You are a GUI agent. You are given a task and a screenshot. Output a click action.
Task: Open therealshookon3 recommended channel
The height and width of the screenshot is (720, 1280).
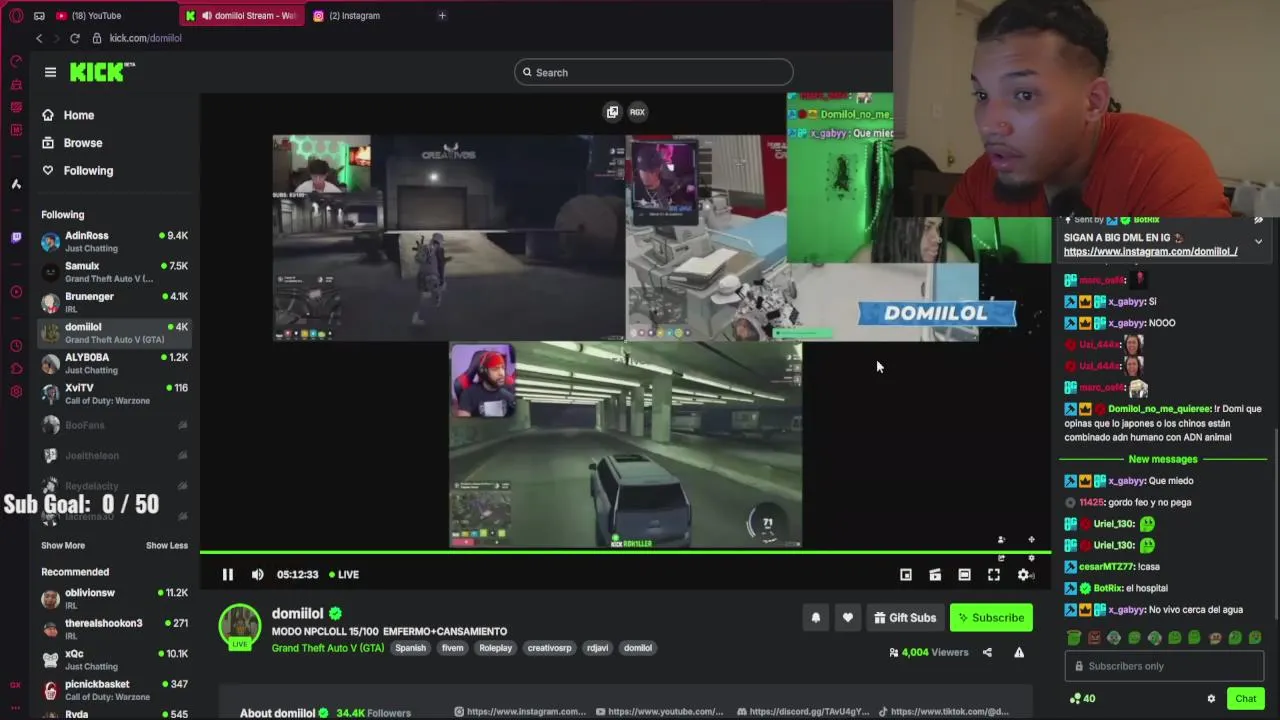click(114, 629)
